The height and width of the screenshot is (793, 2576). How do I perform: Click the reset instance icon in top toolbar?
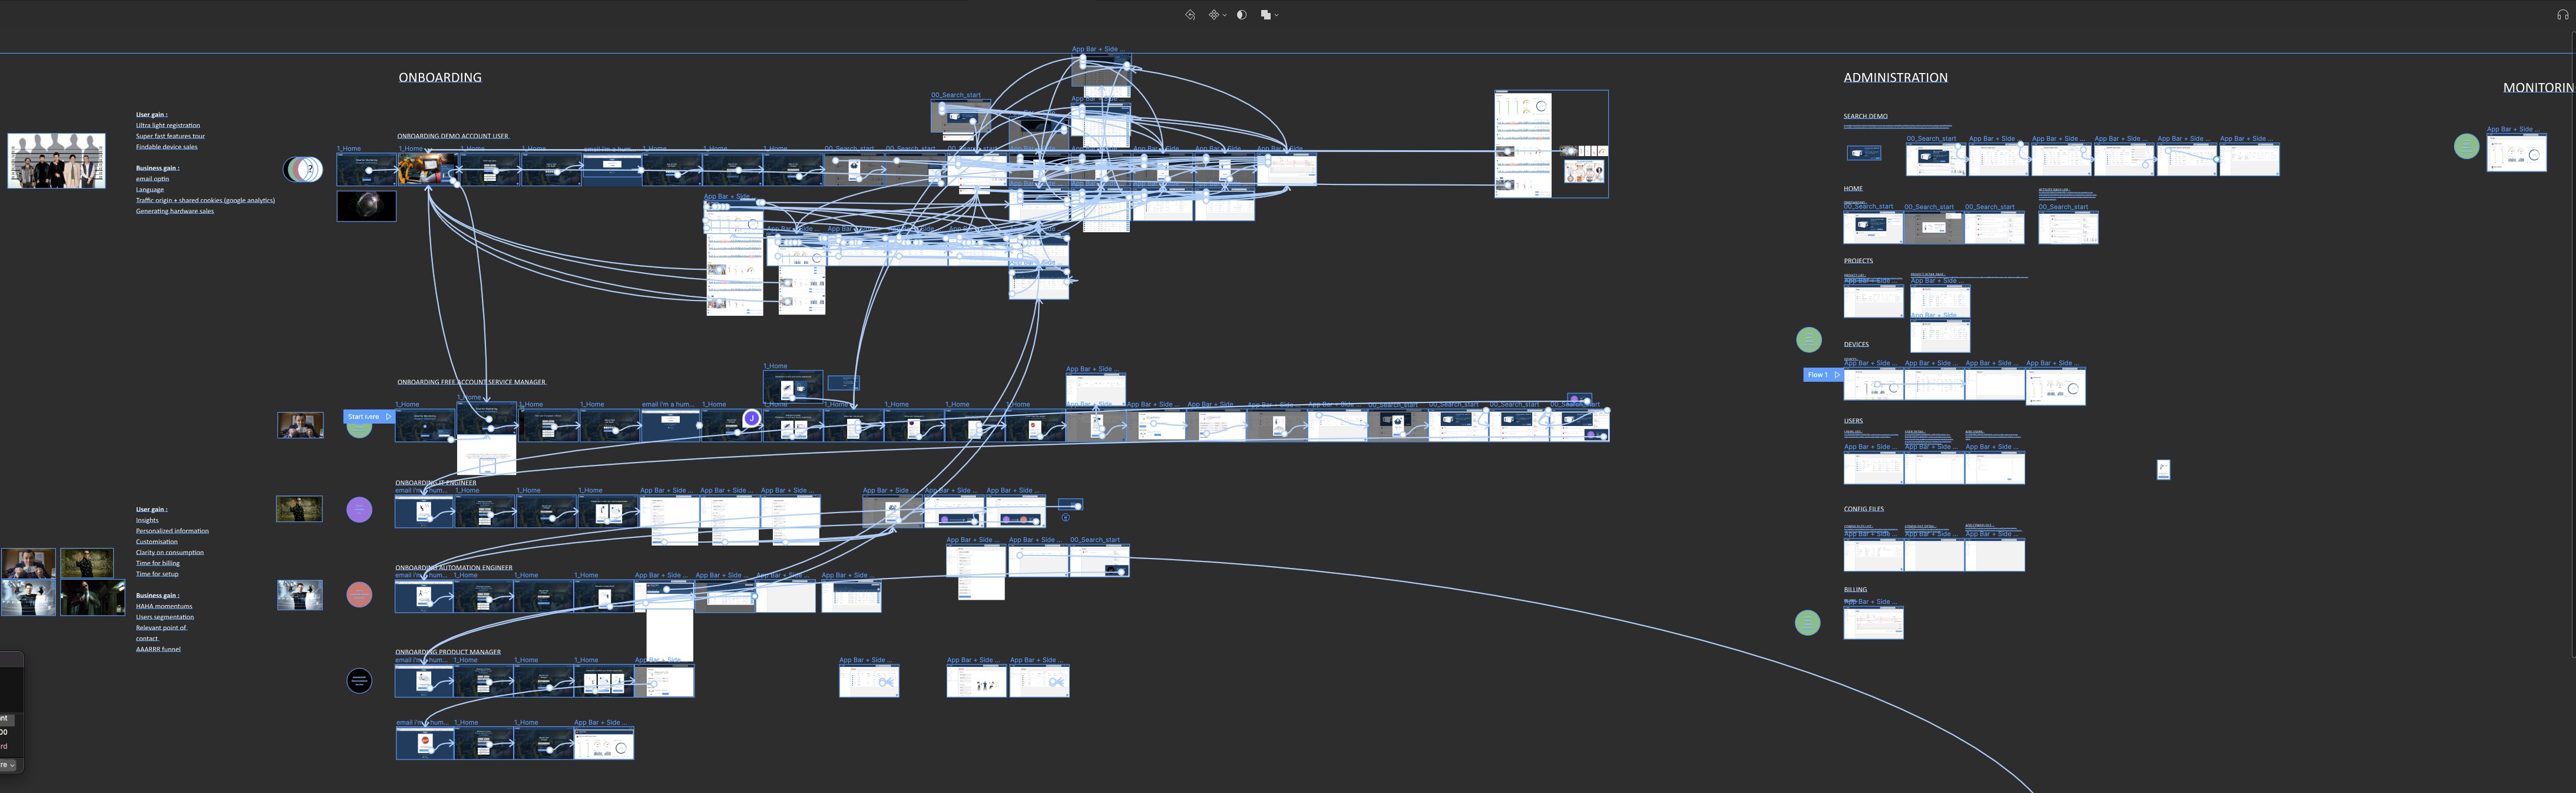(1190, 15)
